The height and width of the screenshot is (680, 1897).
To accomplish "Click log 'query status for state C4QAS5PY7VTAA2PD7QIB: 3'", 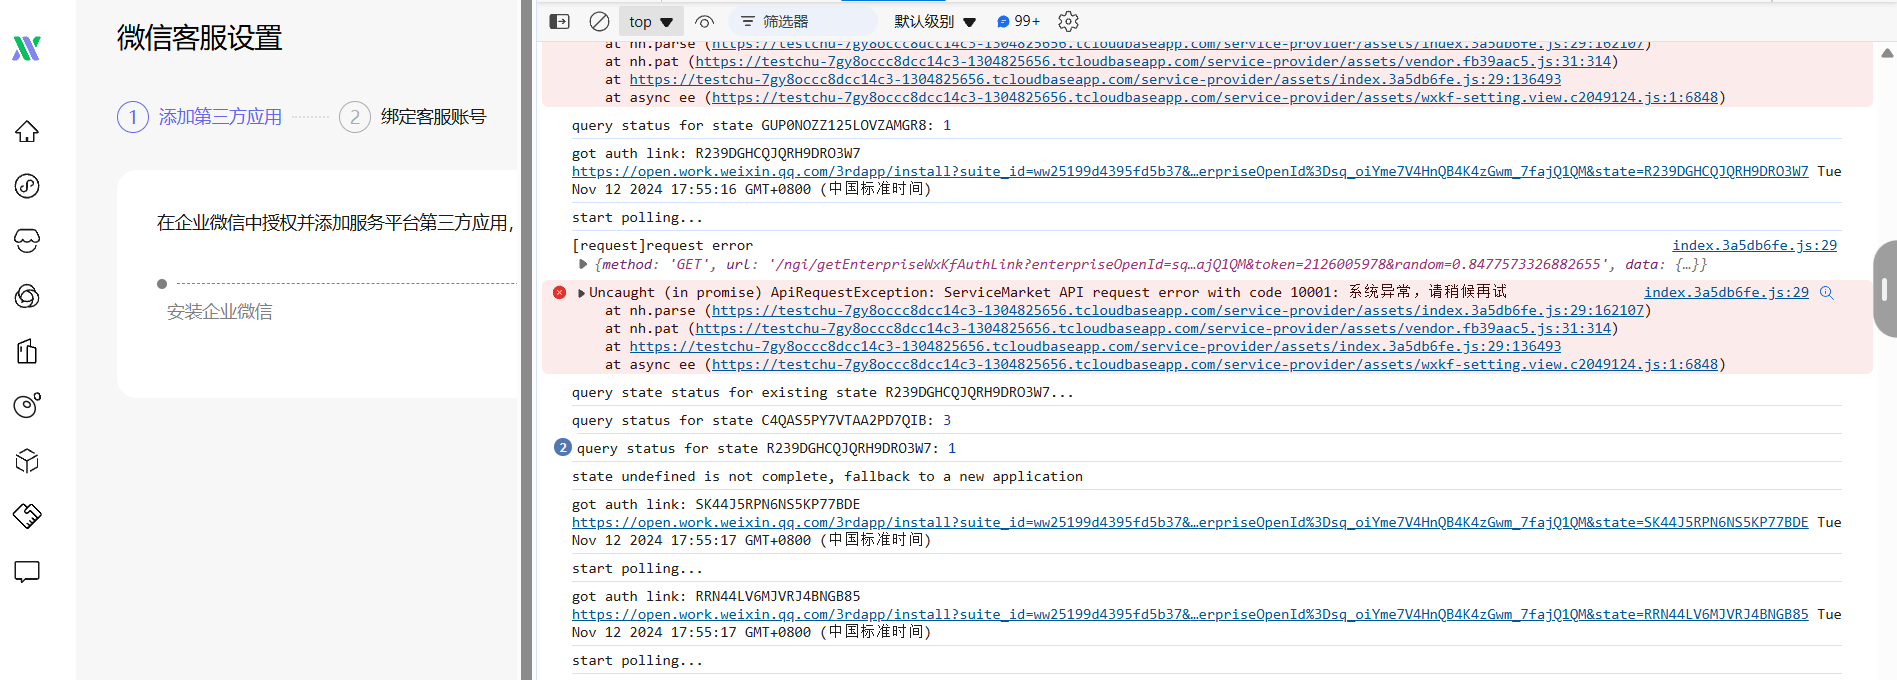I will tap(761, 420).
